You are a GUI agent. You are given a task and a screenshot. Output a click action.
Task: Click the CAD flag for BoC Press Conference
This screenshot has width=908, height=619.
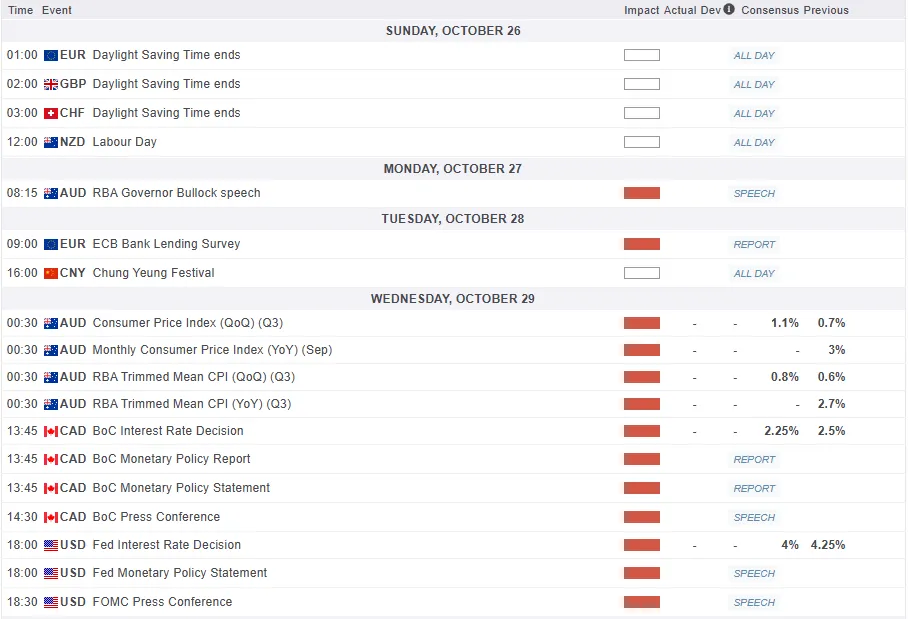pyautogui.click(x=51, y=517)
